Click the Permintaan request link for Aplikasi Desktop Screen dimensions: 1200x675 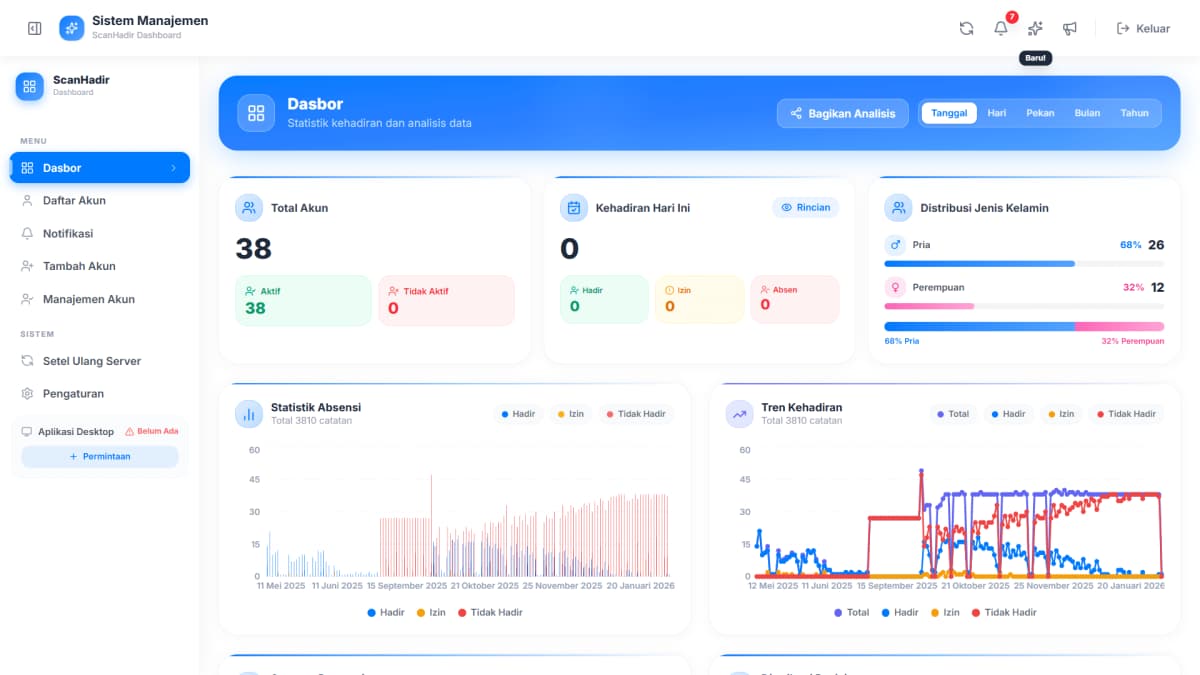coord(99,456)
